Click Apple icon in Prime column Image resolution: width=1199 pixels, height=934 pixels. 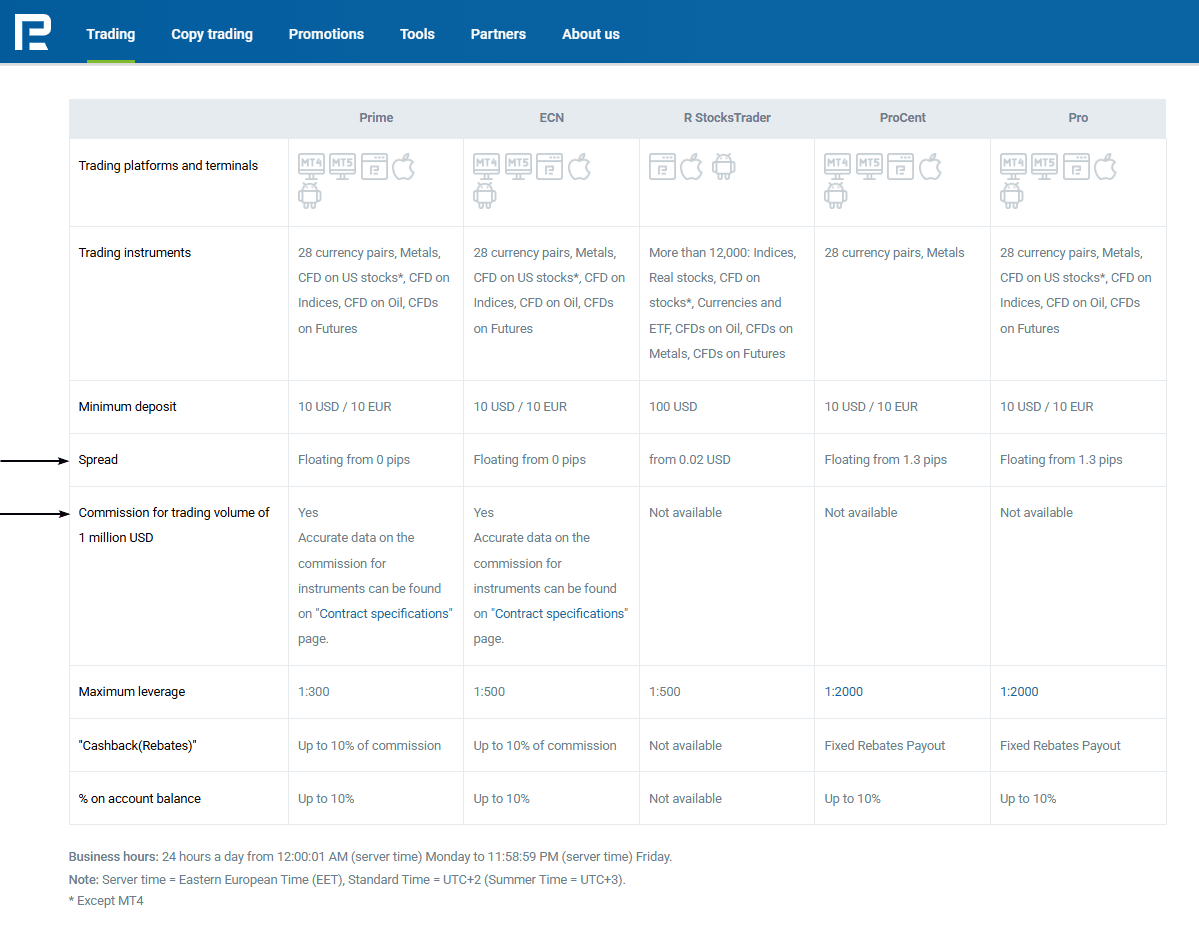click(x=404, y=166)
